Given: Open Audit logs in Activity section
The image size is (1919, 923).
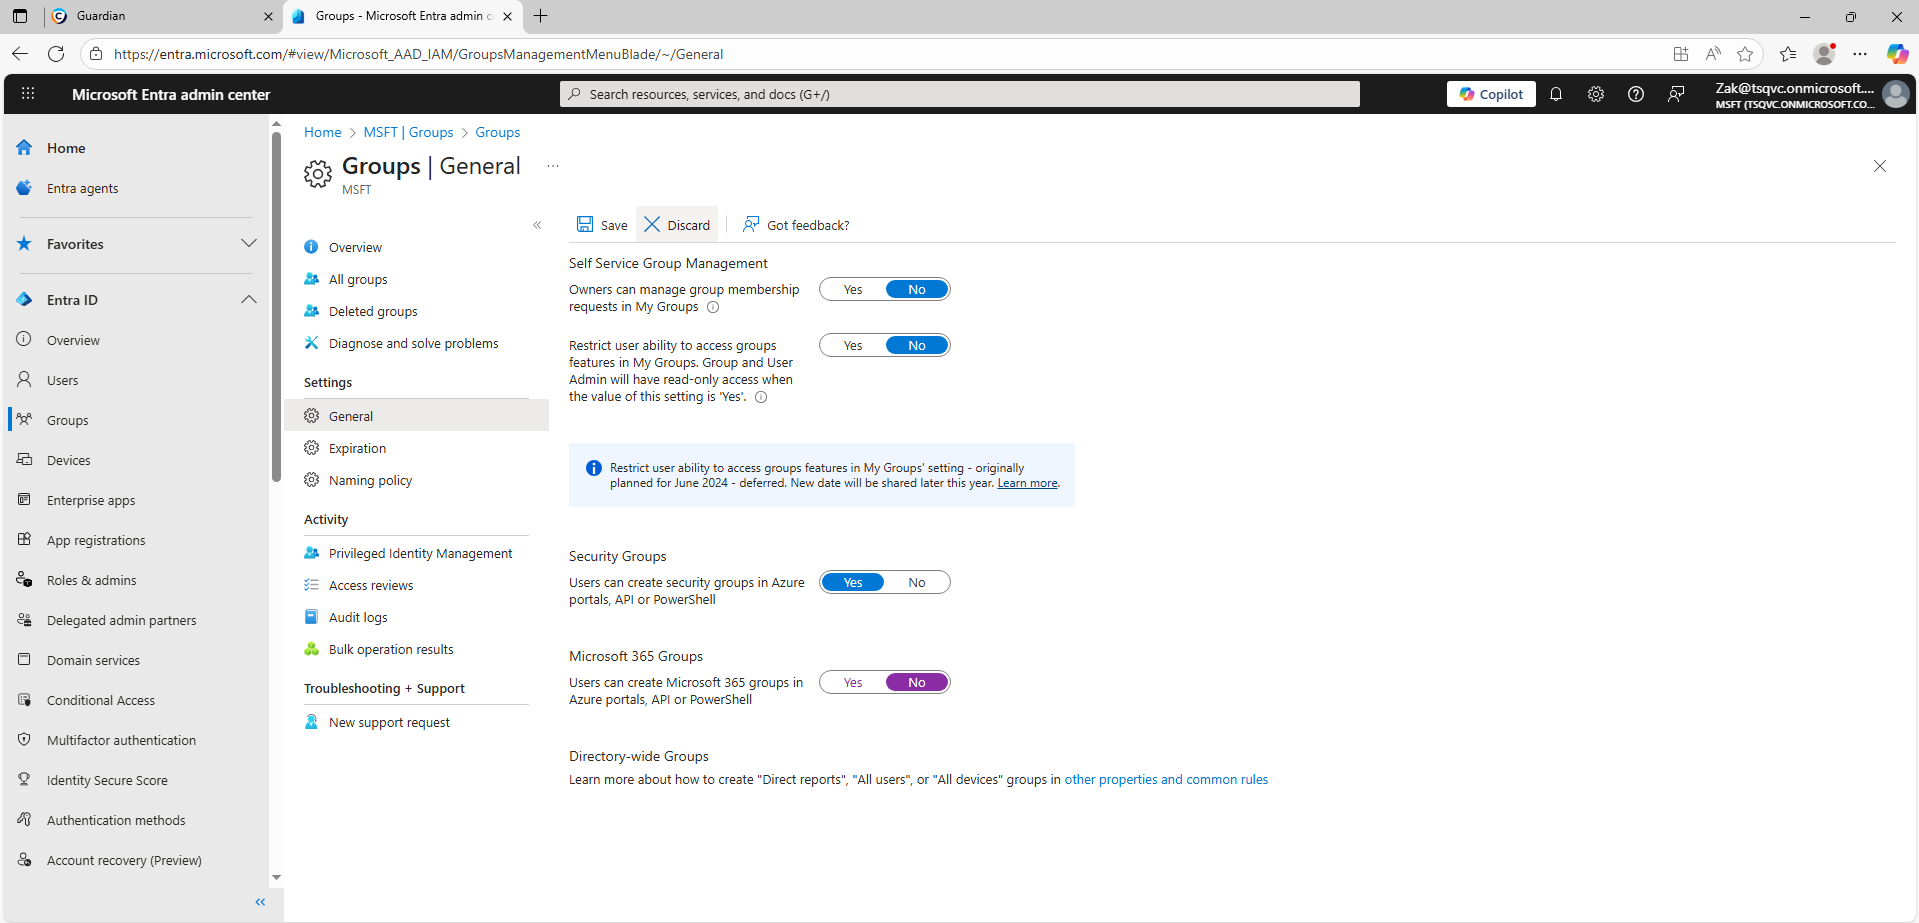Looking at the screenshot, I should (x=358, y=618).
